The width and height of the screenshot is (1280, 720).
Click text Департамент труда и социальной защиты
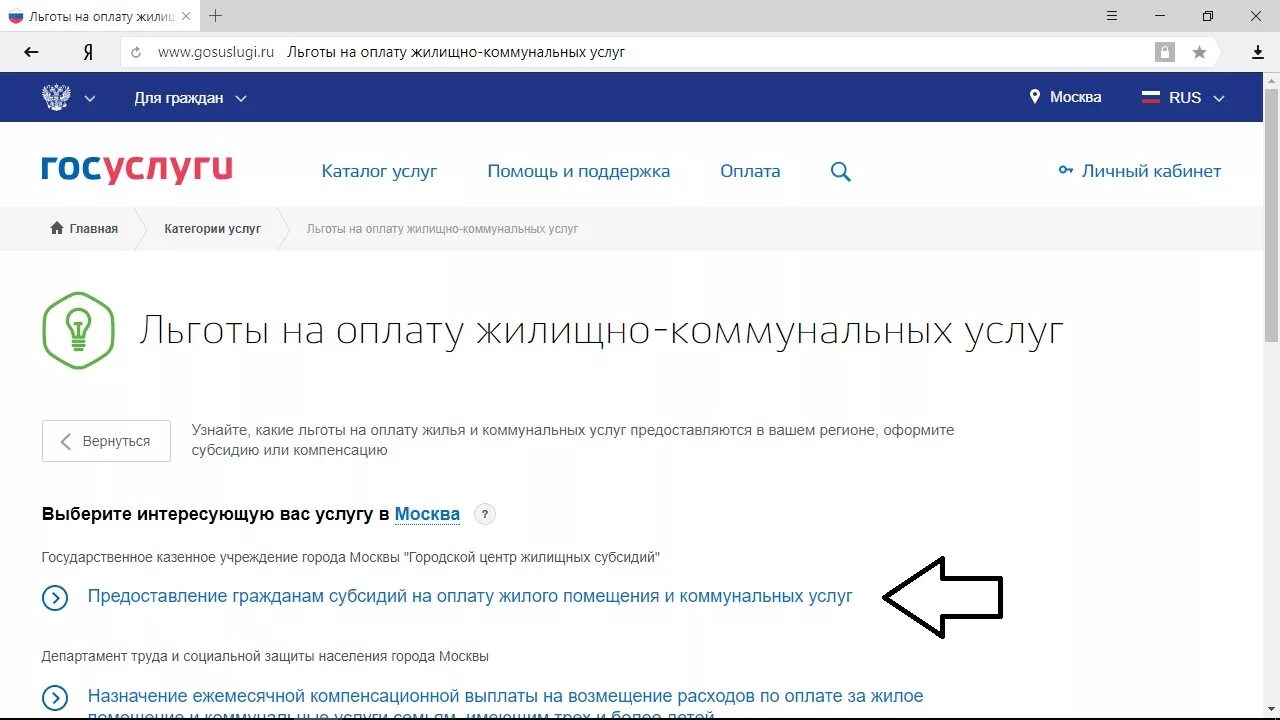pos(265,657)
